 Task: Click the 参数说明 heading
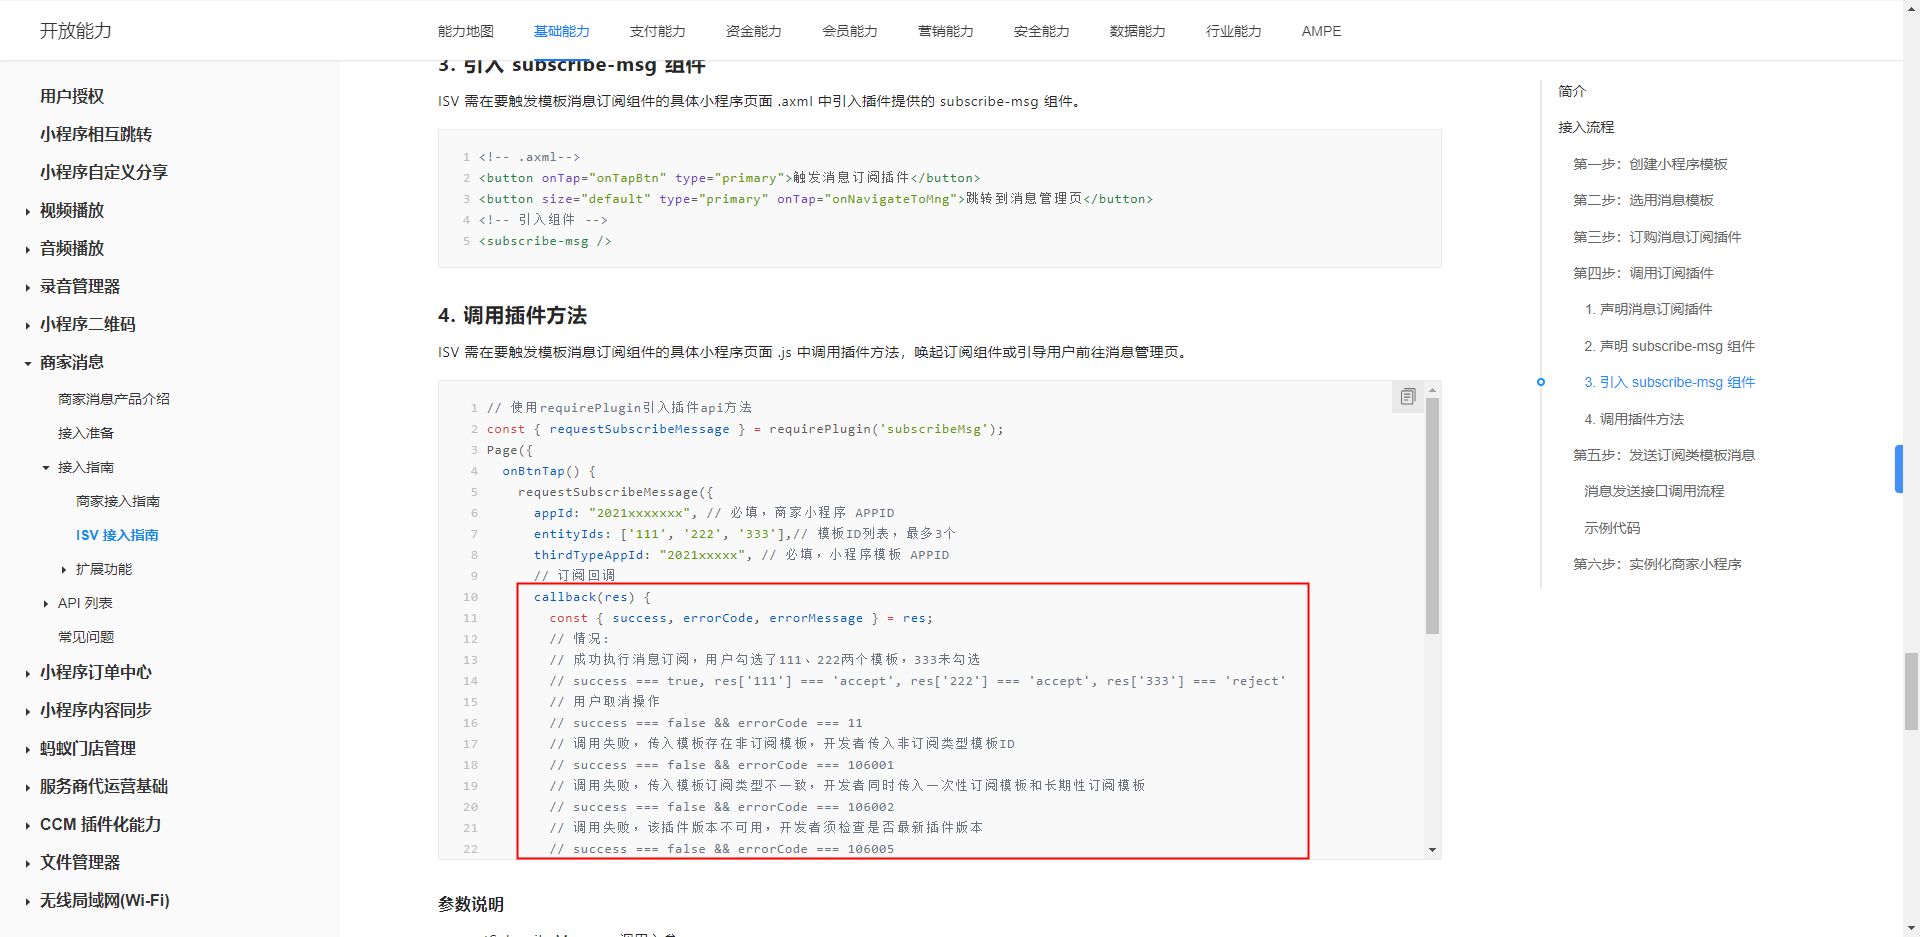[471, 904]
